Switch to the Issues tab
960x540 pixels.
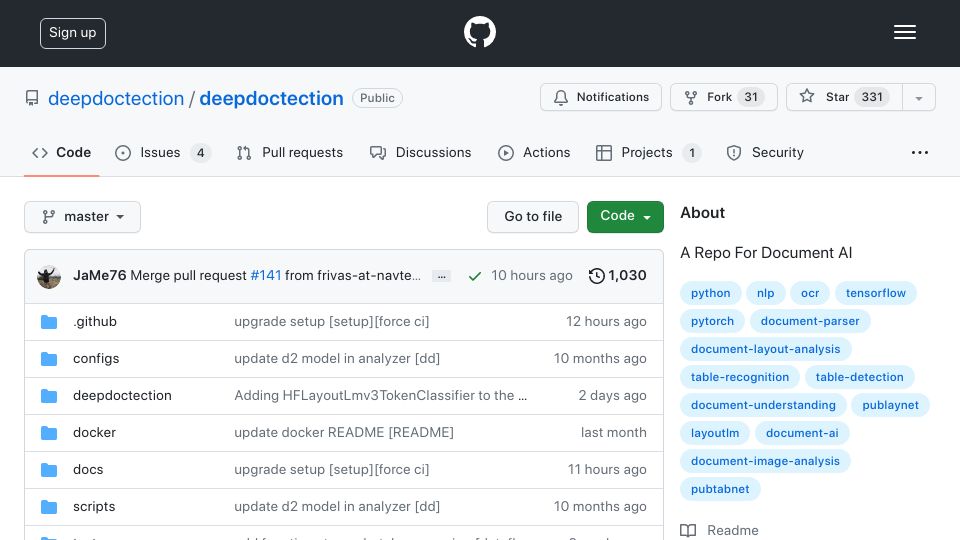click(x=163, y=152)
